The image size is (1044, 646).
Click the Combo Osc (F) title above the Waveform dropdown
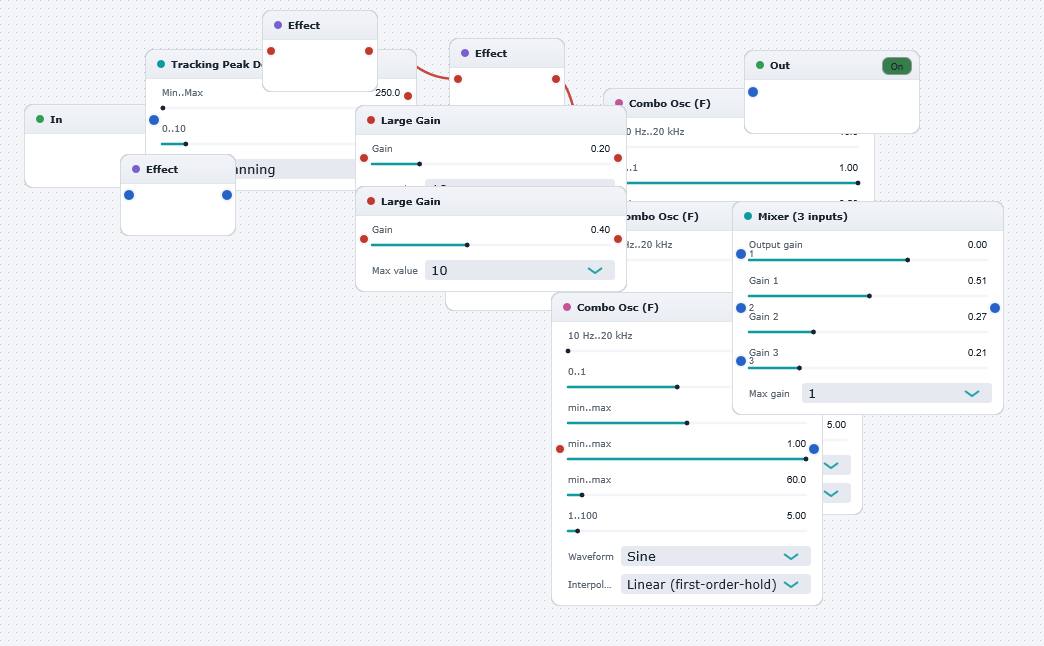click(617, 308)
